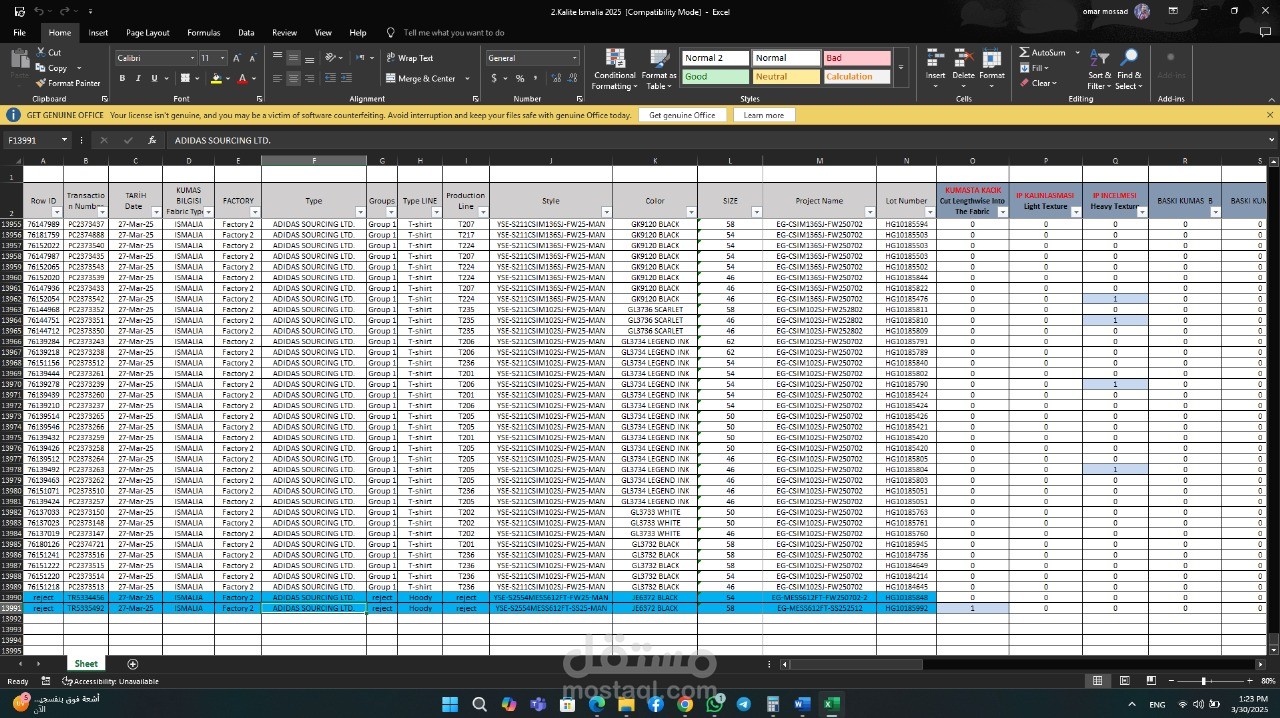The height and width of the screenshot is (718, 1280).
Task: Decrease font size with the smaller A
Action: click(252, 58)
